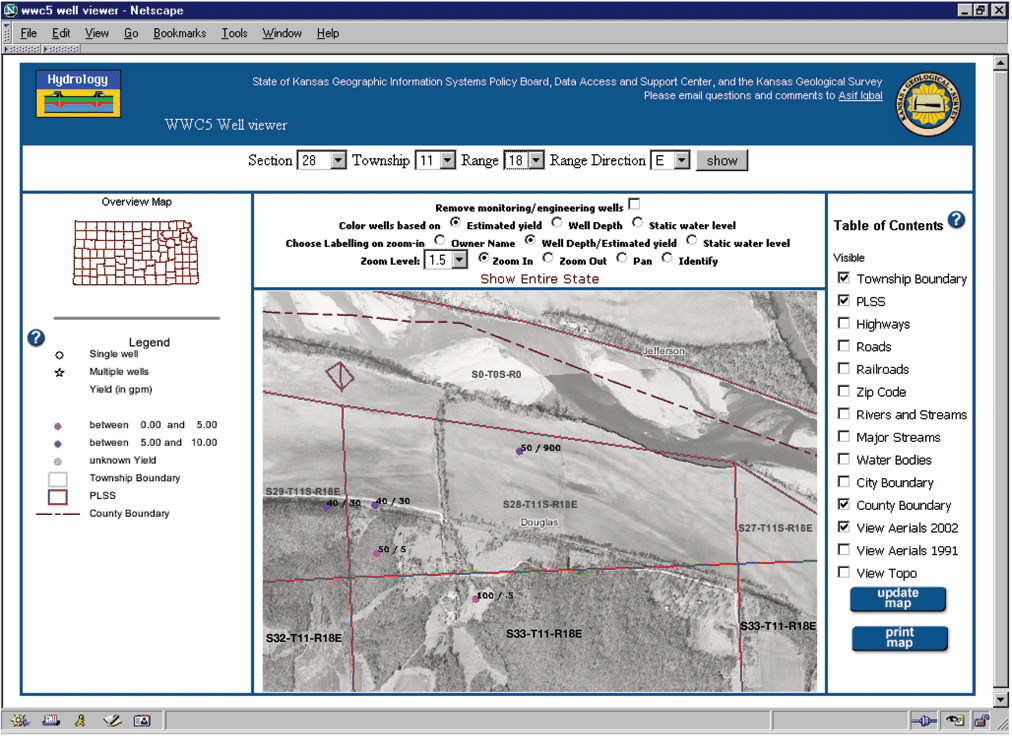
Task: Uncheck the PLSS layer in Table of Contents
Action: point(844,300)
